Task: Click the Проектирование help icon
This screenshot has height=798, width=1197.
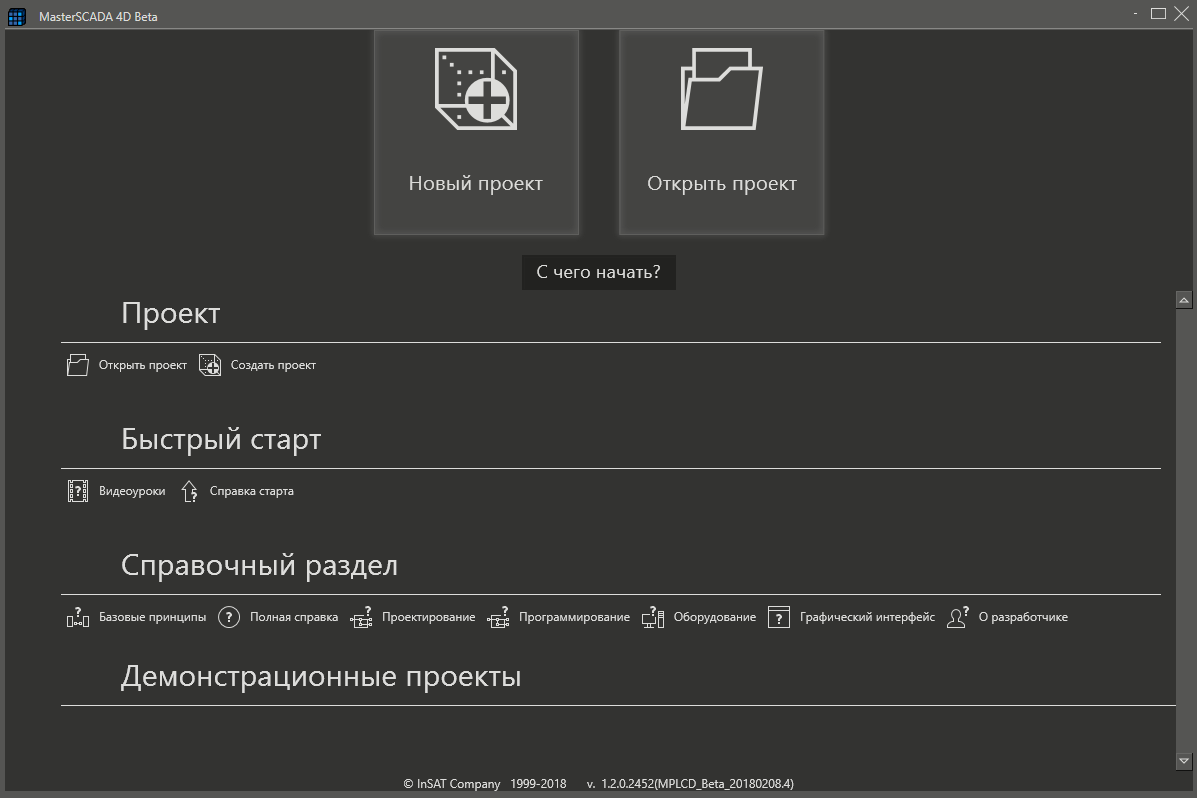Action: [x=361, y=617]
